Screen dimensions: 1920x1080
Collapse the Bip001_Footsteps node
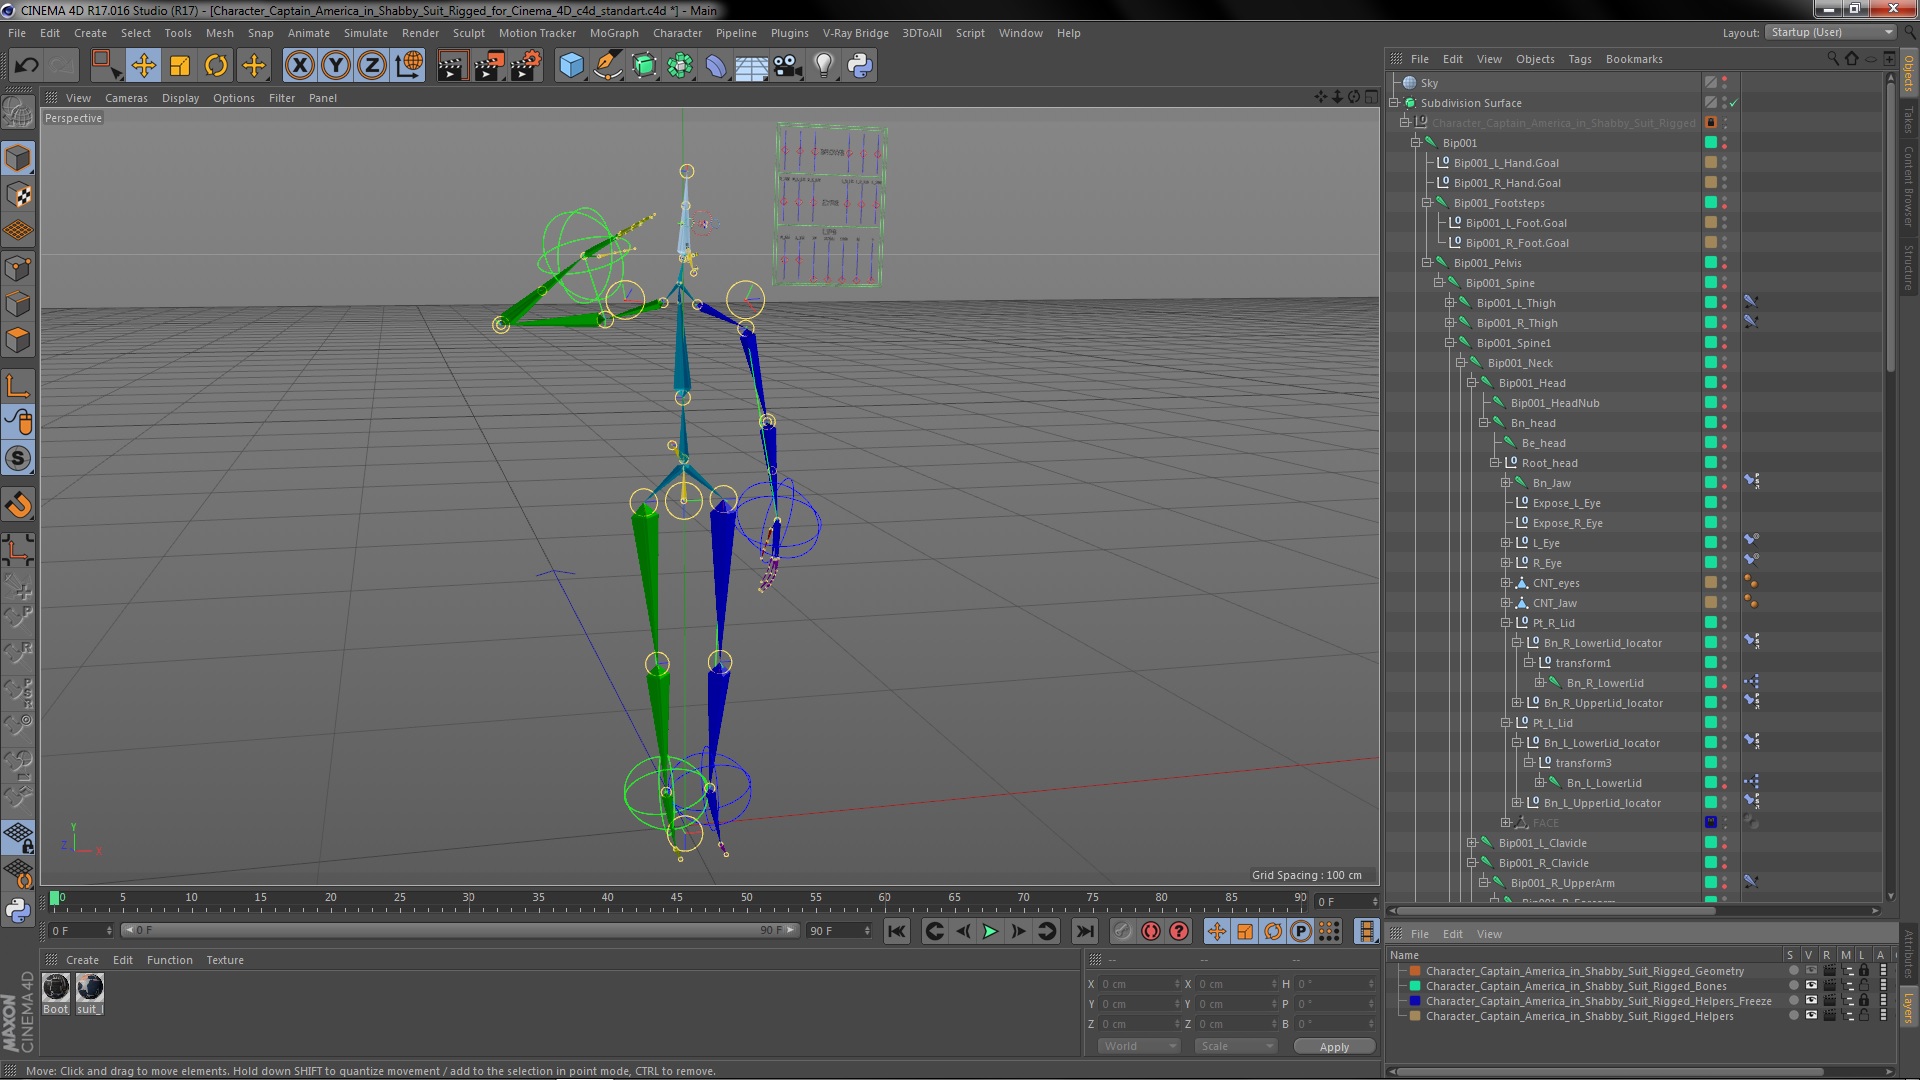1427,203
